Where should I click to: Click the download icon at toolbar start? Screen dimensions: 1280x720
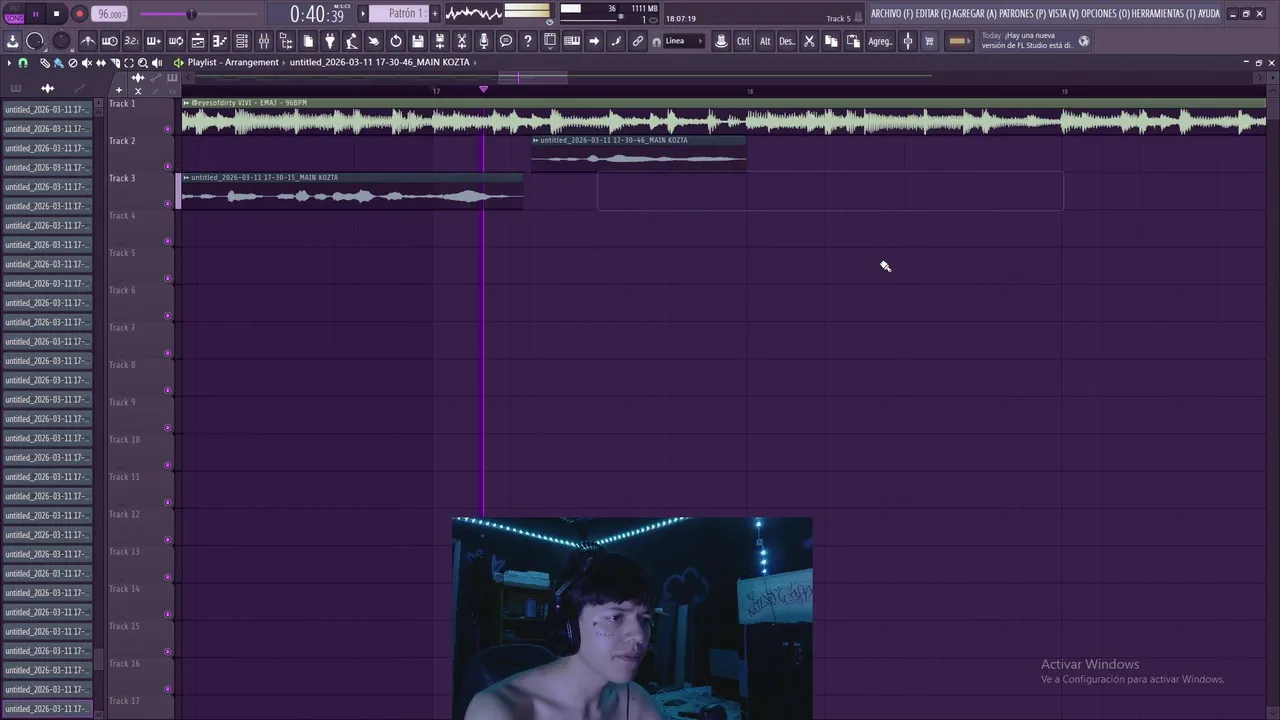(x=13, y=41)
